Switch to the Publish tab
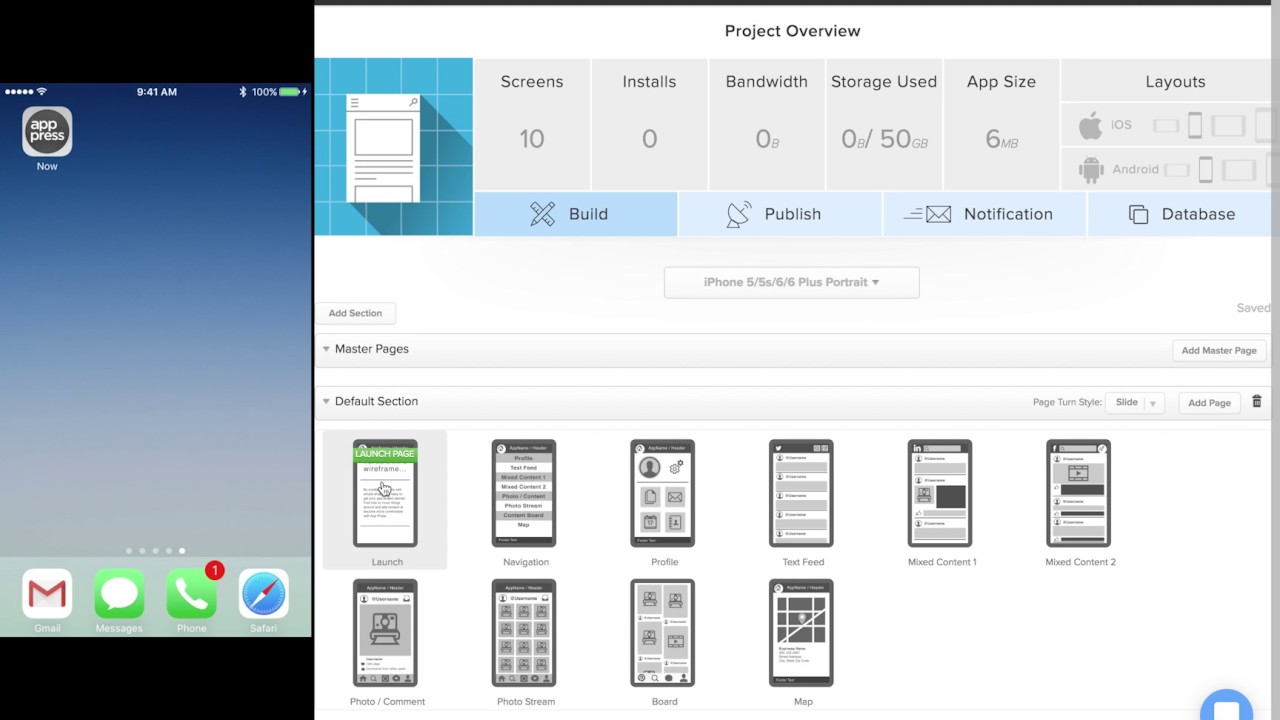Image resolution: width=1280 pixels, height=720 pixels. coord(780,214)
